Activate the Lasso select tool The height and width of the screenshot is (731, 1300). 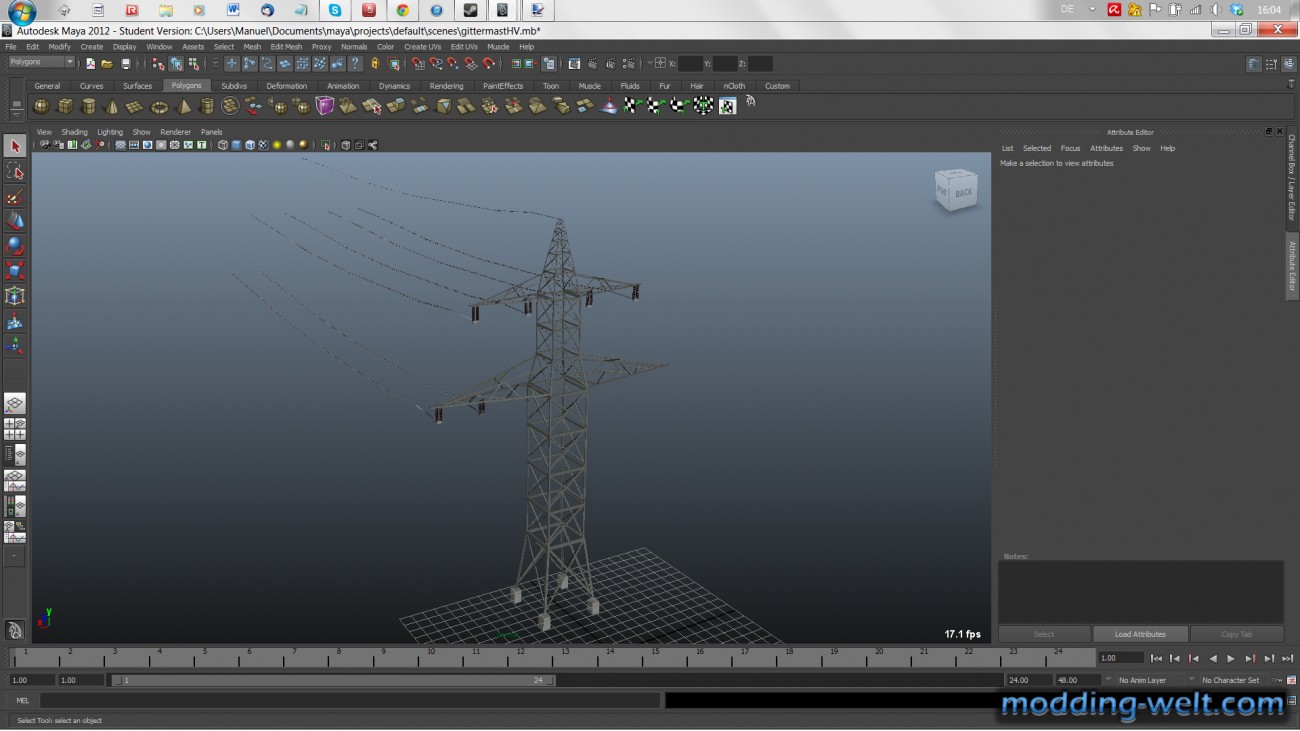tap(15, 172)
